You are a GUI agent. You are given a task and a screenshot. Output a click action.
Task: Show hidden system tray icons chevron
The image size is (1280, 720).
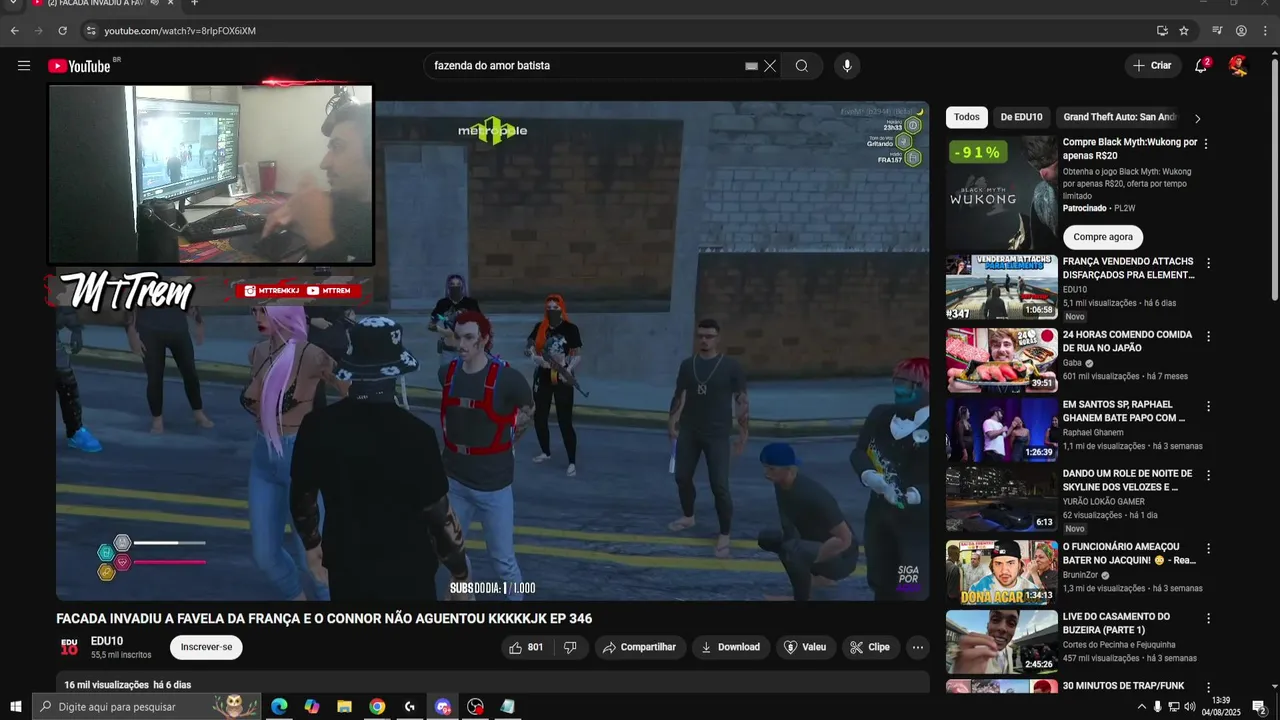point(1142,707)
